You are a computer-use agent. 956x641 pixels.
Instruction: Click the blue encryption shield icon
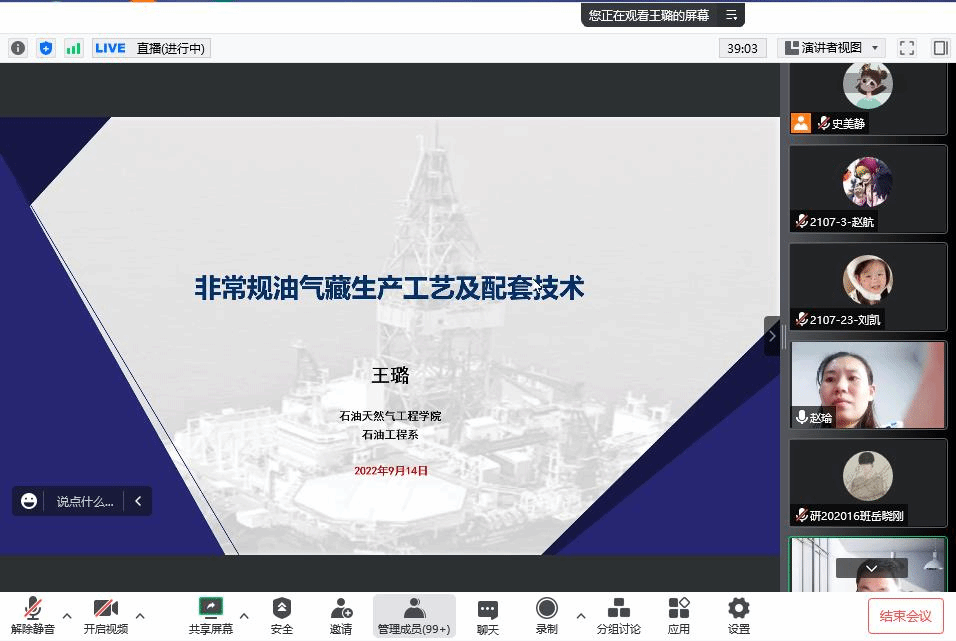point(46,48)
